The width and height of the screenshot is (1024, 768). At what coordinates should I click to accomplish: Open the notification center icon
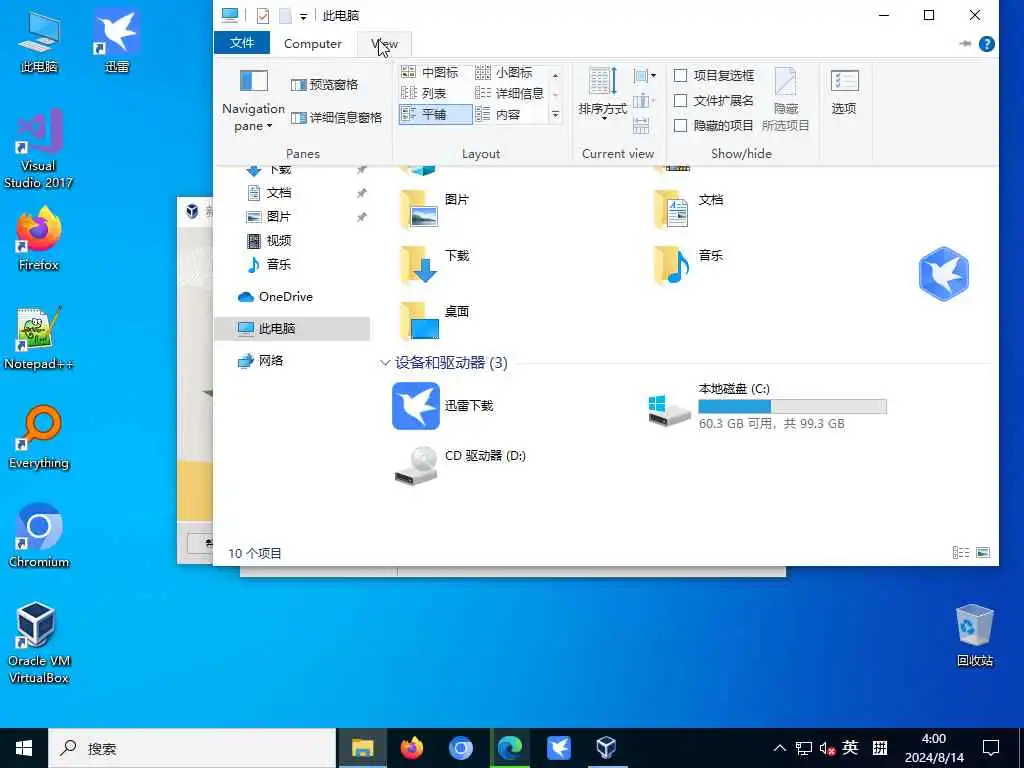[991, 748]
